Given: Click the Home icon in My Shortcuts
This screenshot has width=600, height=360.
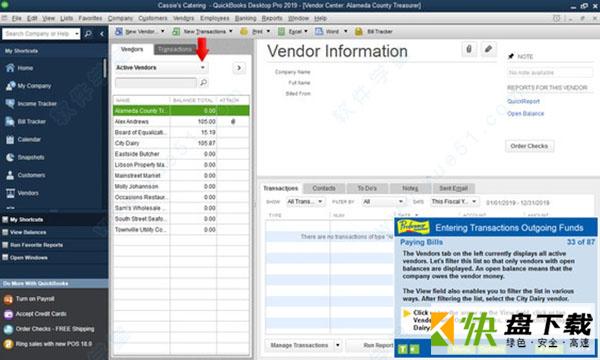Looking at the screenshot, I should coord(10,68).
